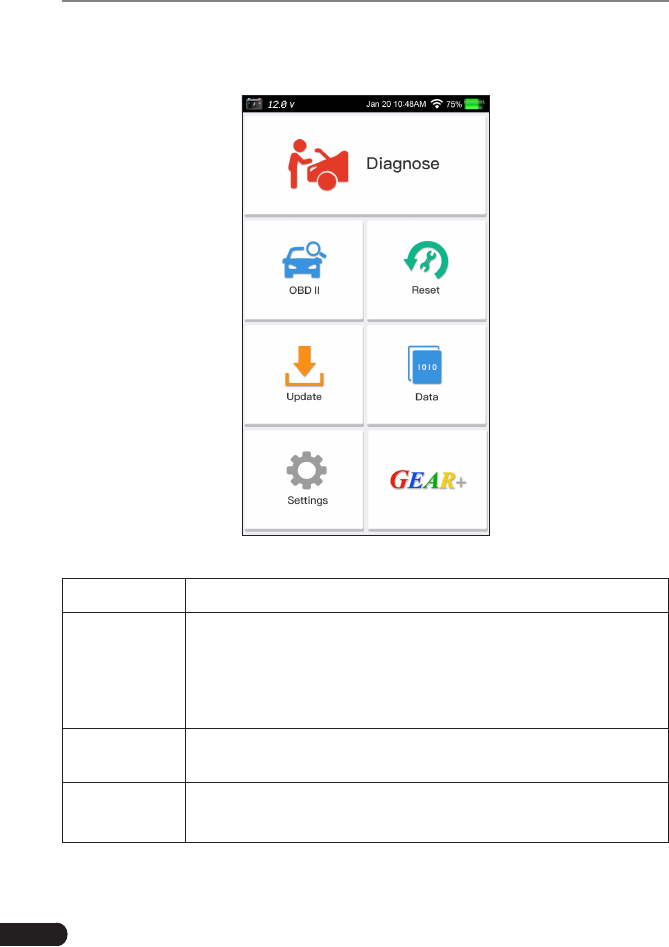Tap the OBD II label
This screenshot has height=947, width=669.
tap(304, 291)
